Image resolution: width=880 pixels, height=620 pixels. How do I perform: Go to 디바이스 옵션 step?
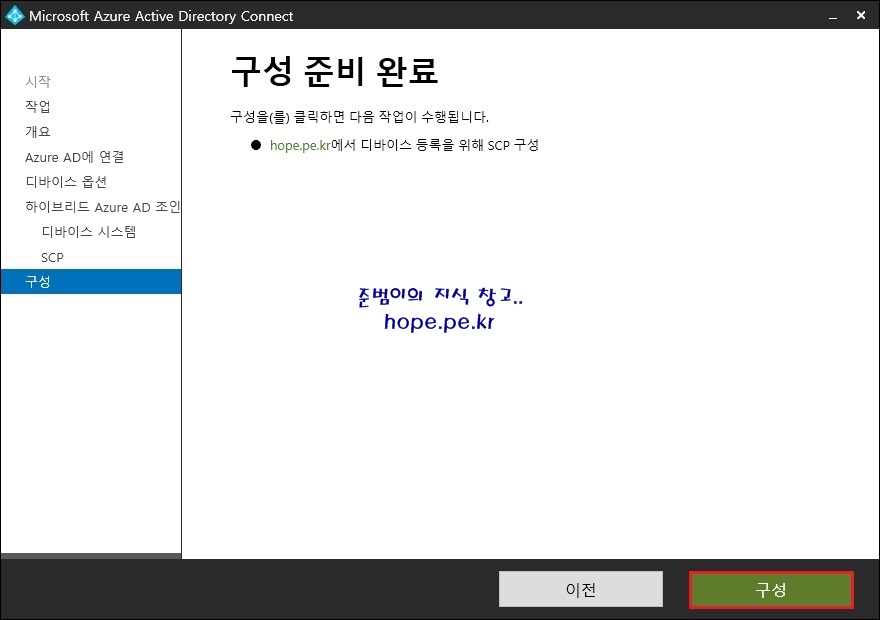point(66,182)
